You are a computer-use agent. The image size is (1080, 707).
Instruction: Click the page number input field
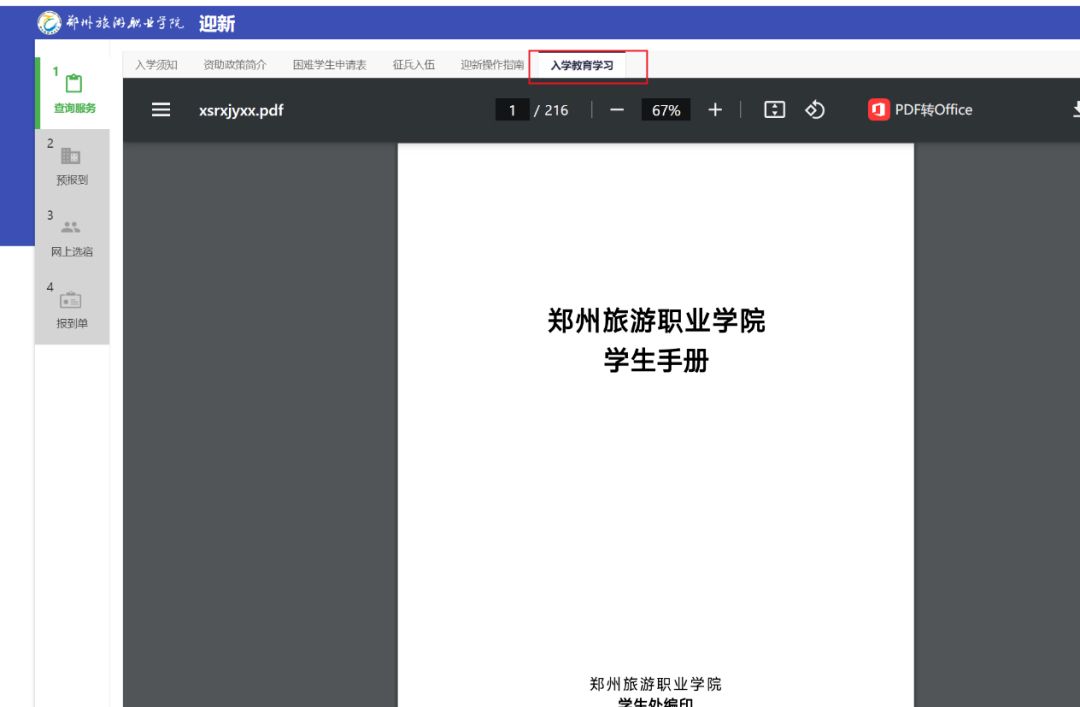pos(512,110)
